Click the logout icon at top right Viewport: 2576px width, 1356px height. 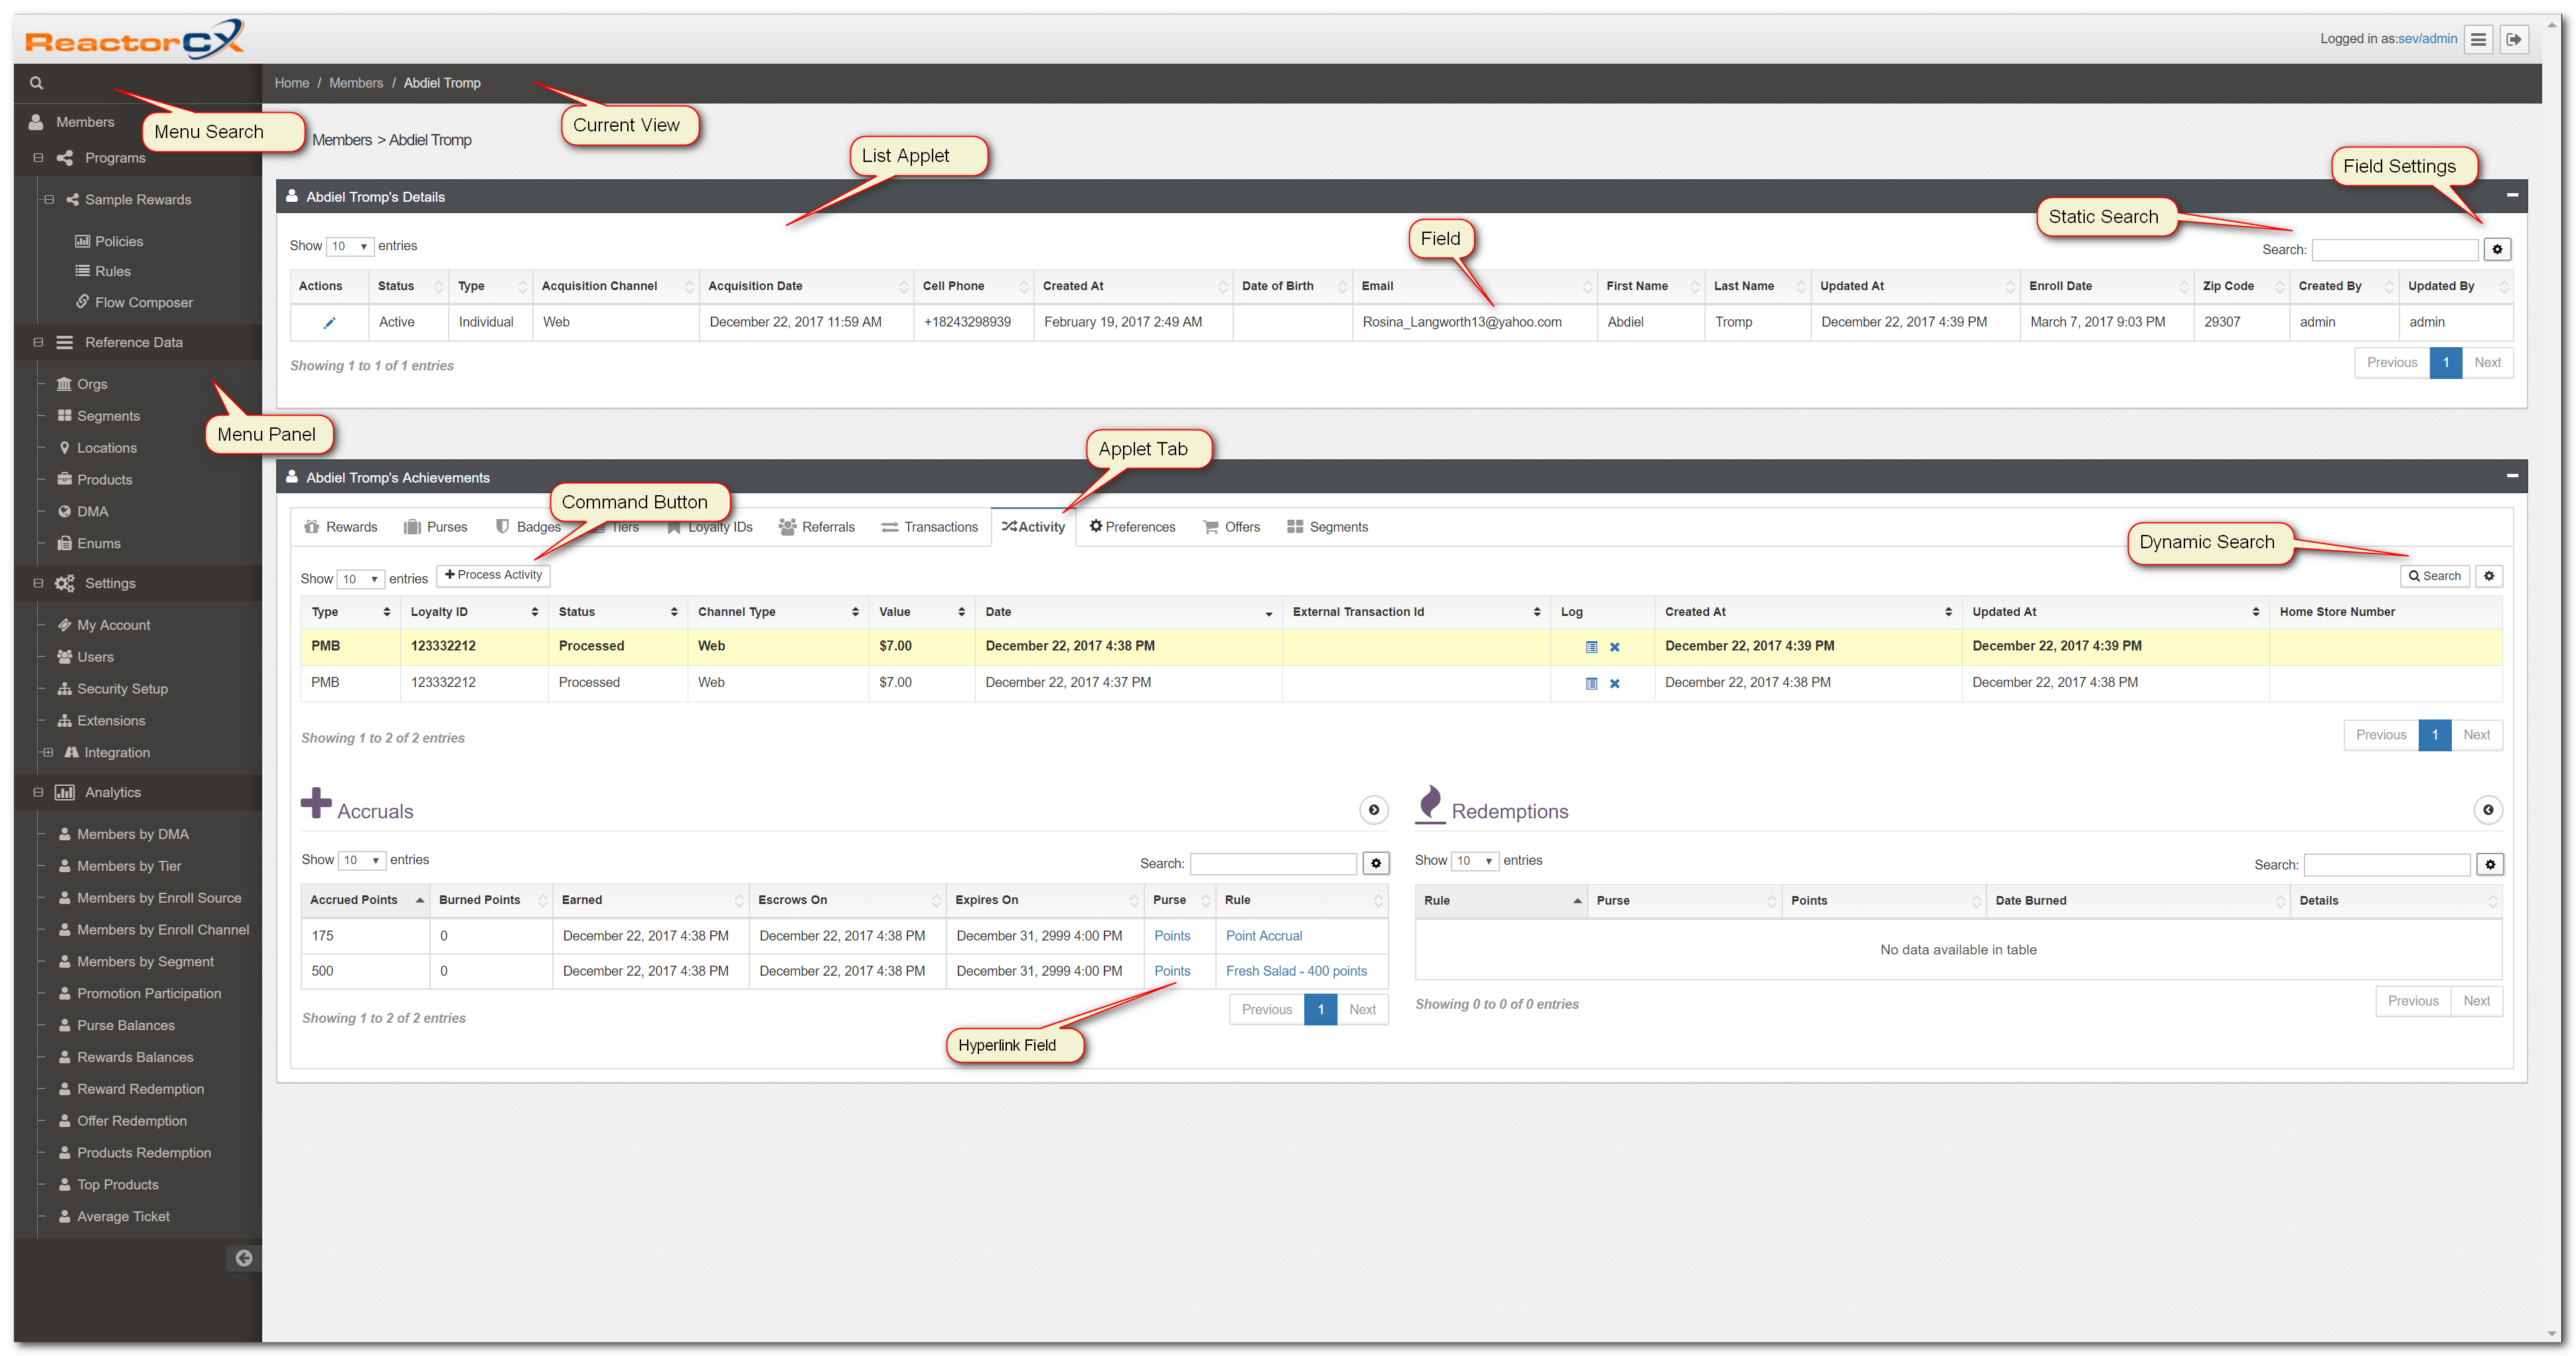click(x=2513, y=39)
